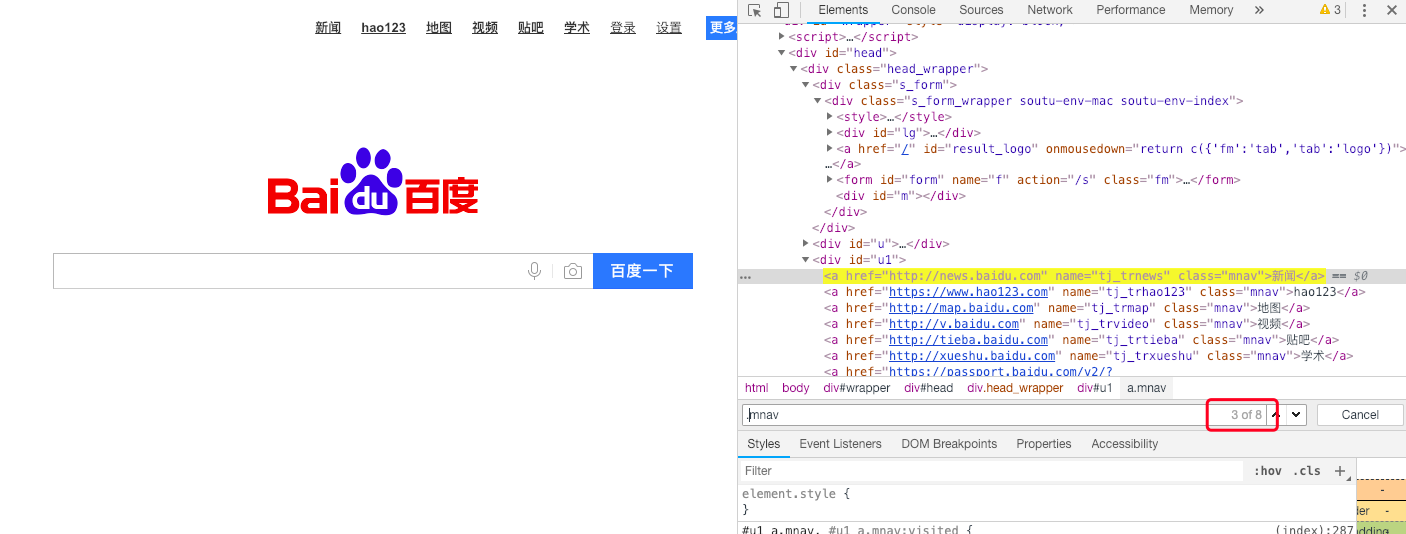
Task: Go to next search match arrow
Action: [1296, 414]
